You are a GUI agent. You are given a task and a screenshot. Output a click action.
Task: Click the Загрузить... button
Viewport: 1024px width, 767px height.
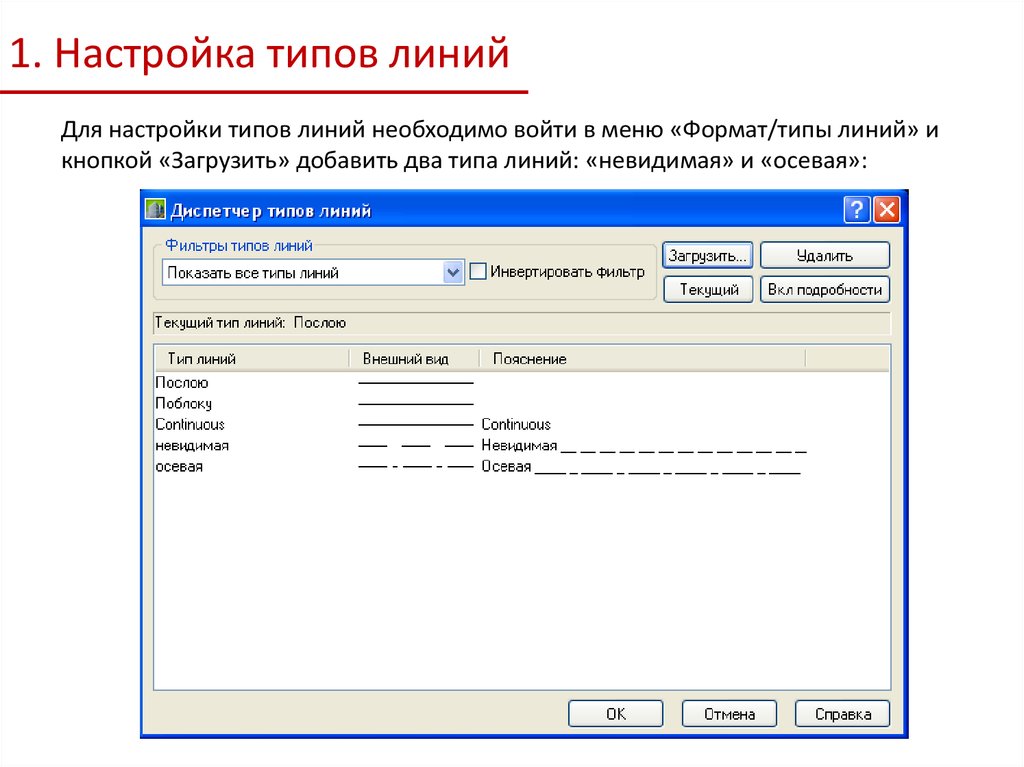[708, 255]
